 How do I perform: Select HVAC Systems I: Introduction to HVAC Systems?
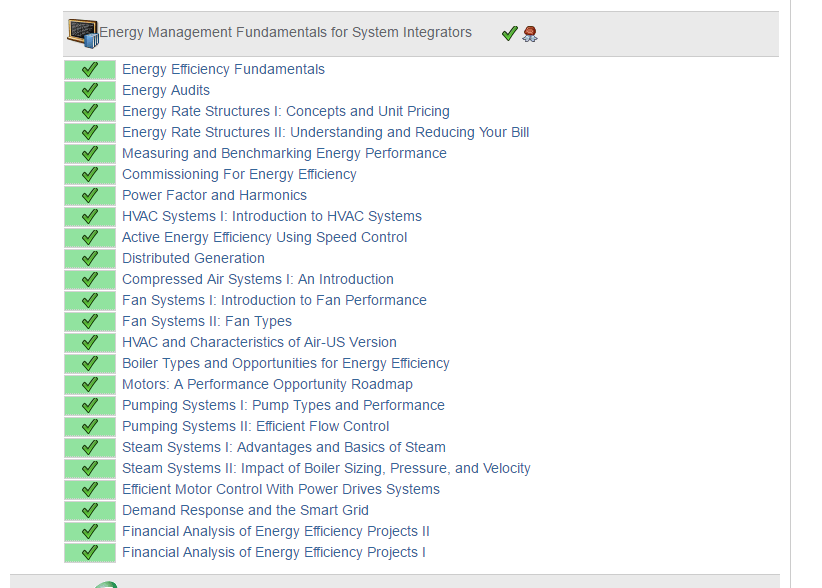pos(272,217)
